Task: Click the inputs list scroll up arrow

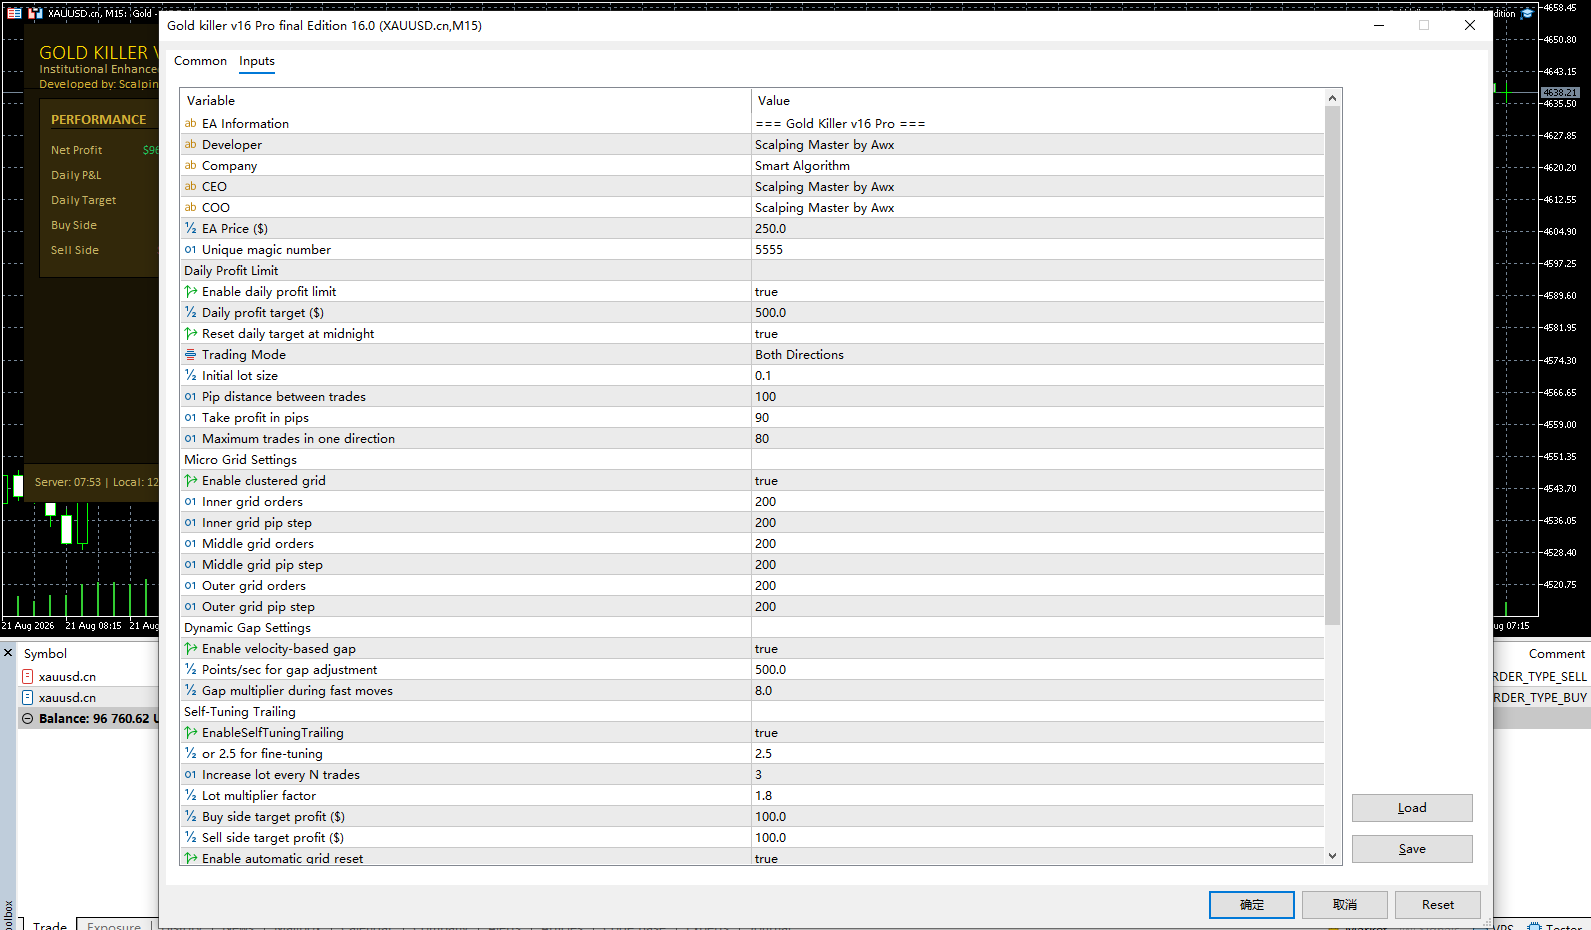Action: 1332,98
